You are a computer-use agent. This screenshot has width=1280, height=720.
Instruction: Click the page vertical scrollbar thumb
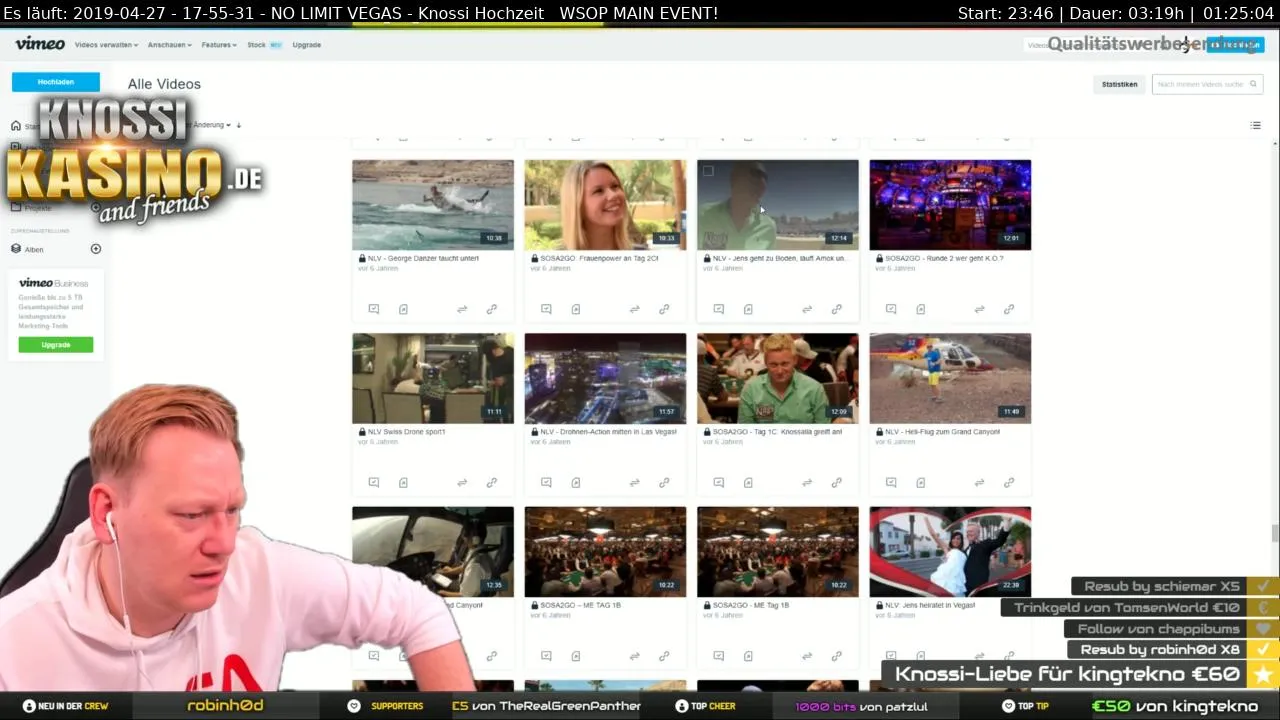coord(1275,532)
